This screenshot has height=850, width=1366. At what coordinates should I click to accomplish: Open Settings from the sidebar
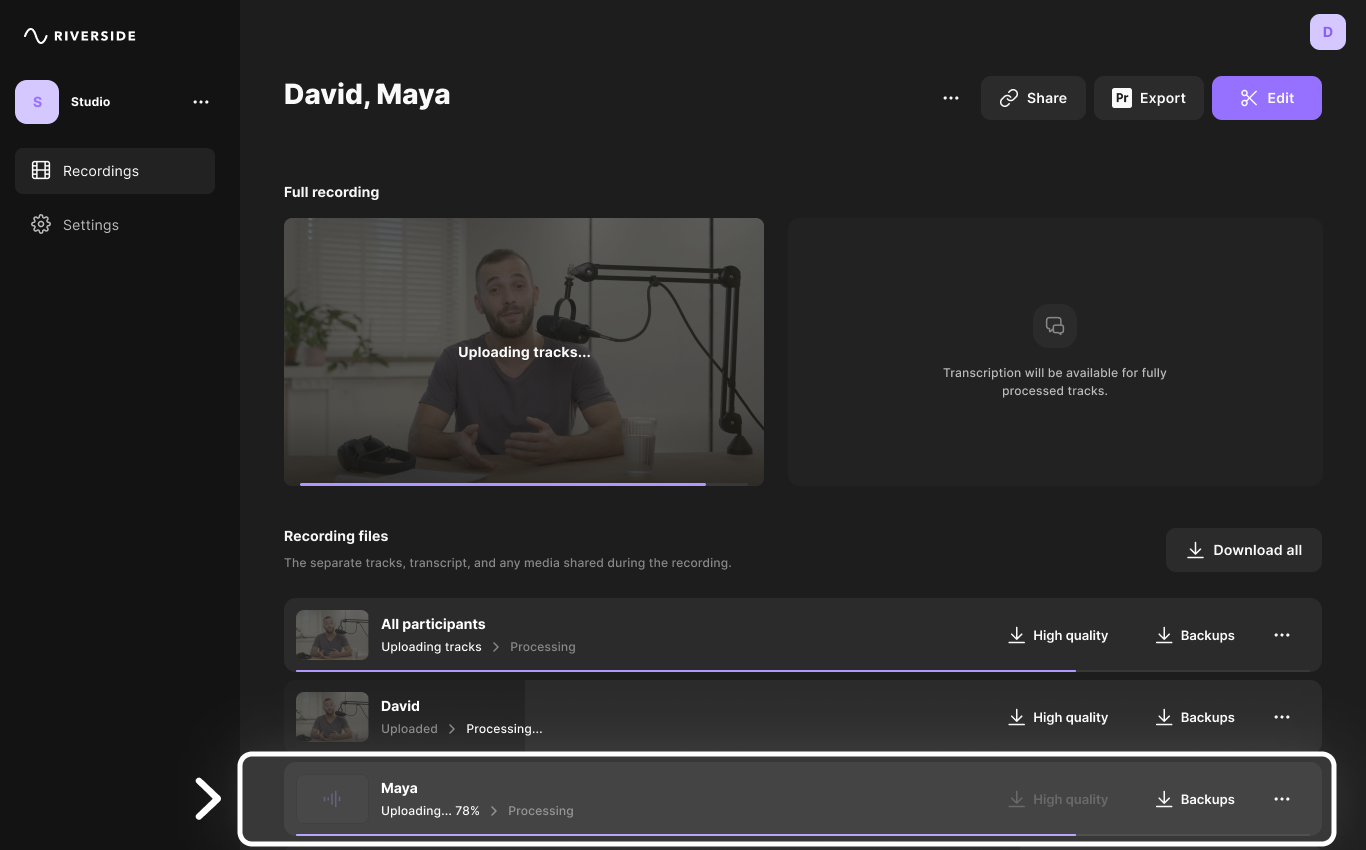coord(90,225)
